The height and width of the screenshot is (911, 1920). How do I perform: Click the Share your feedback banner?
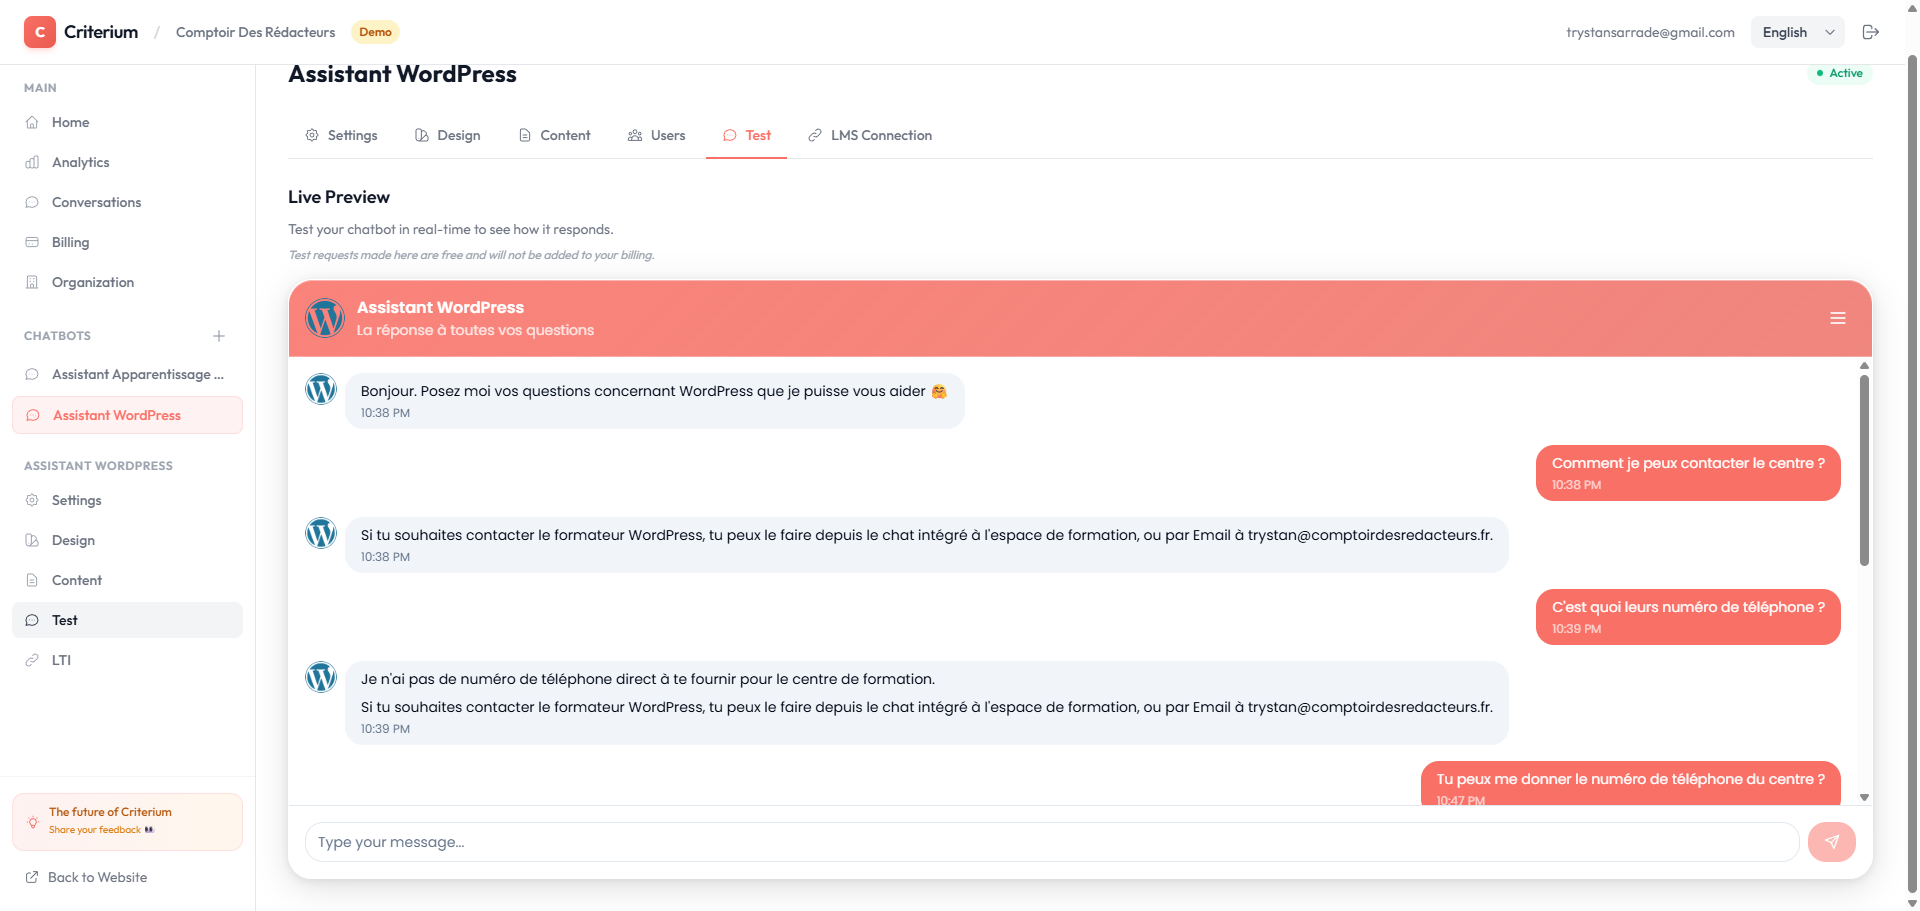pyautogui.click(x=127, y=821)
